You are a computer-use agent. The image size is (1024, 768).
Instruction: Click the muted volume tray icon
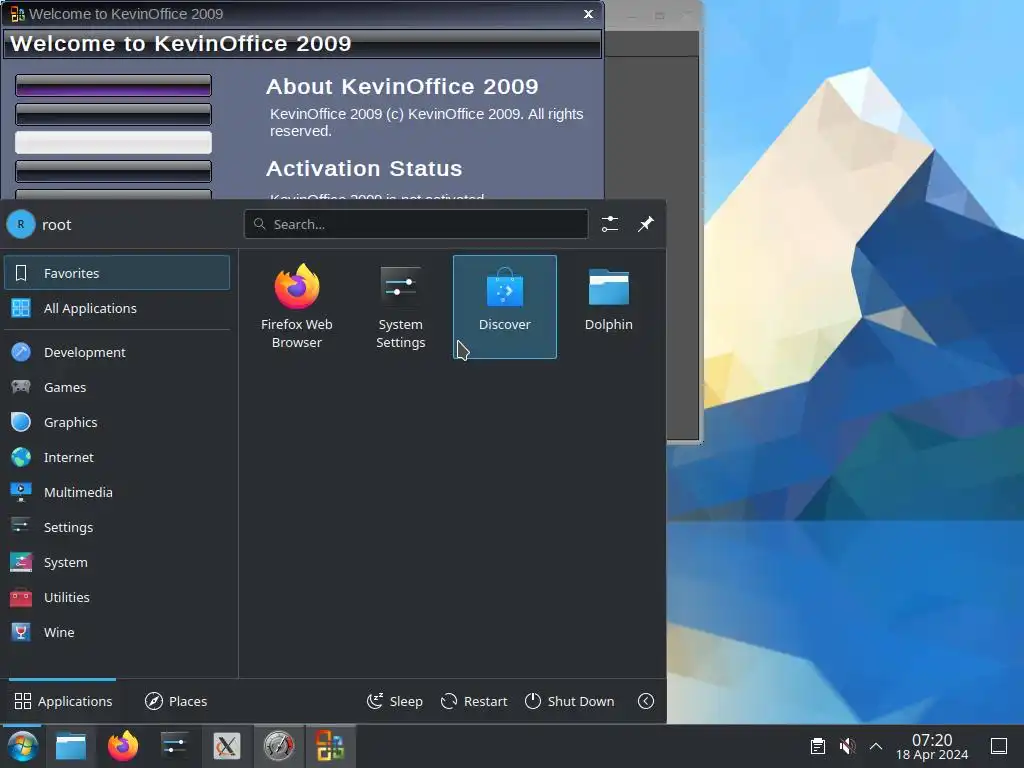click(847, 746)
